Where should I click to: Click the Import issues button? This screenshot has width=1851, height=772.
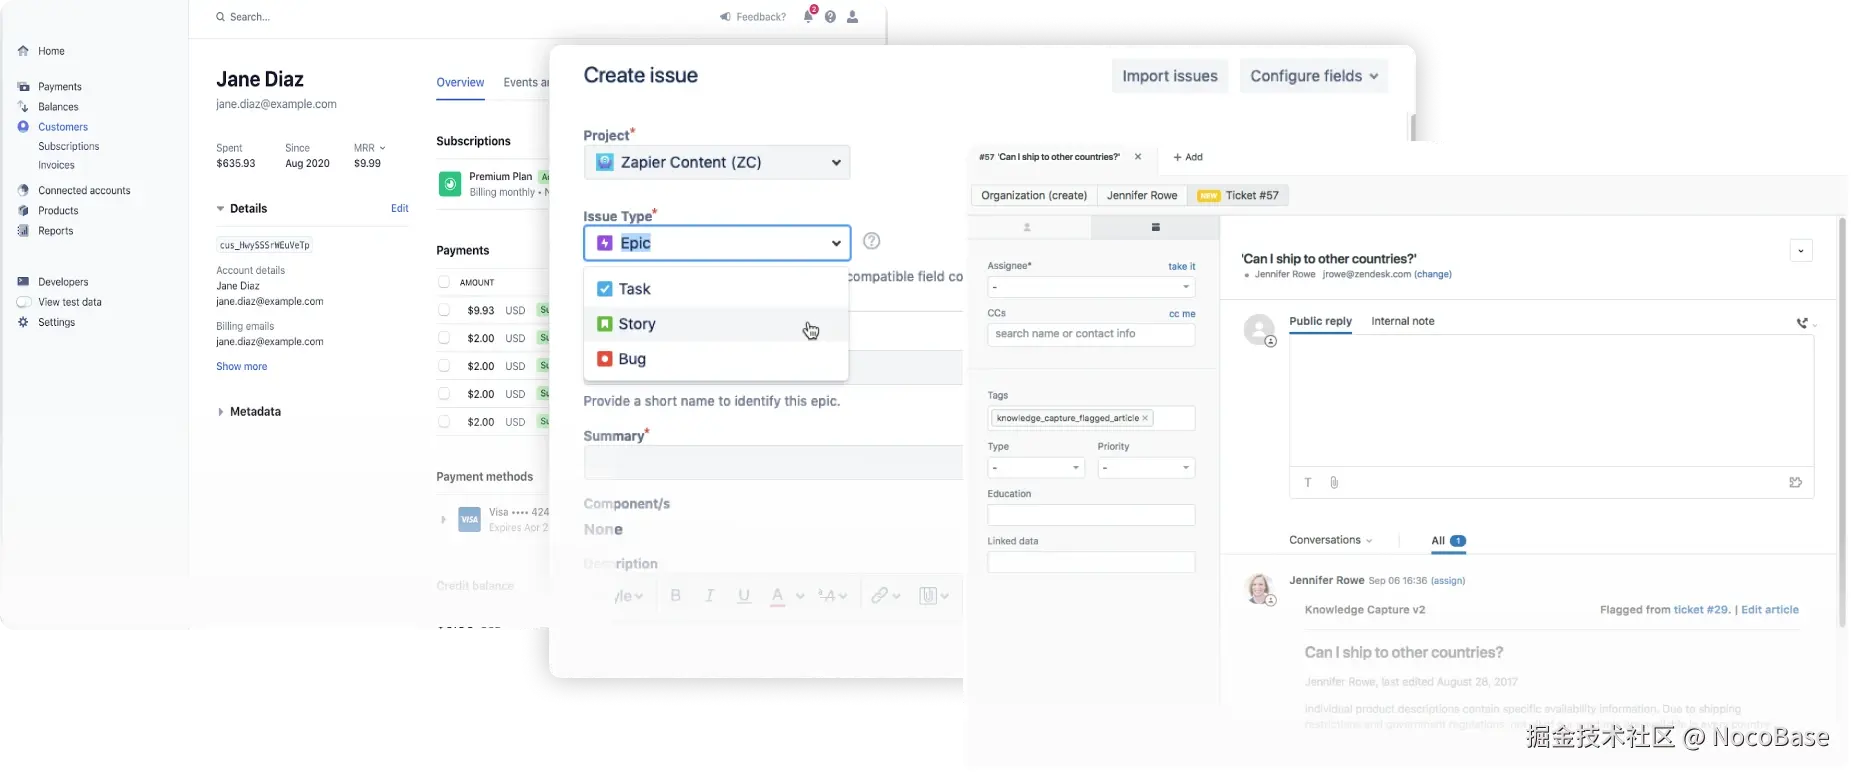(x=1169, y=76)
